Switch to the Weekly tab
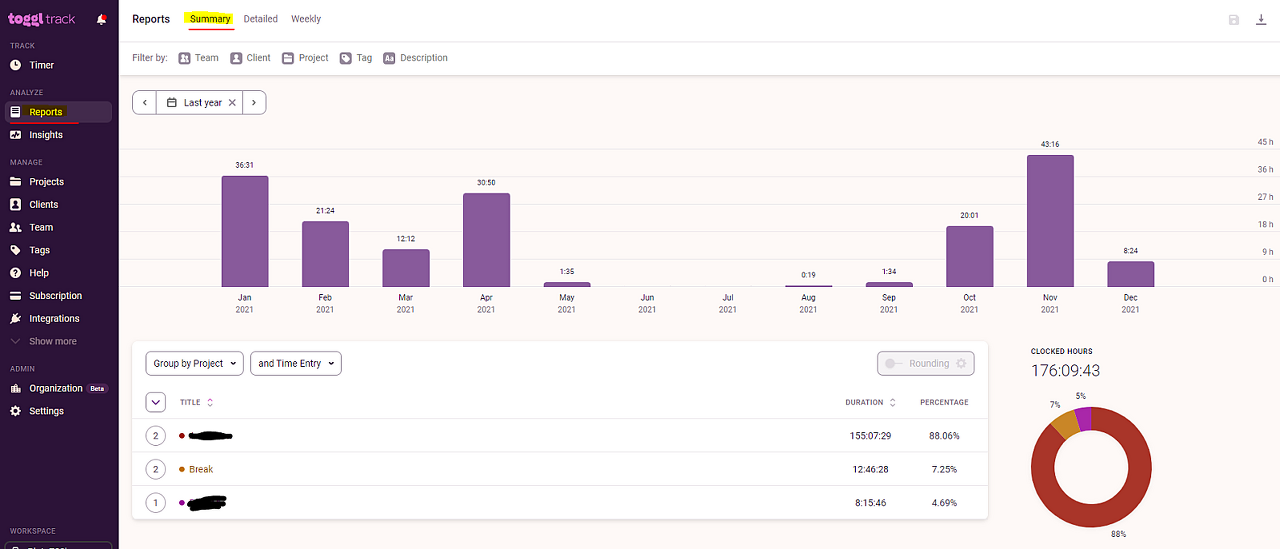Image resolution: width=1280 pixels, height=549 pixels. (306, 19)
